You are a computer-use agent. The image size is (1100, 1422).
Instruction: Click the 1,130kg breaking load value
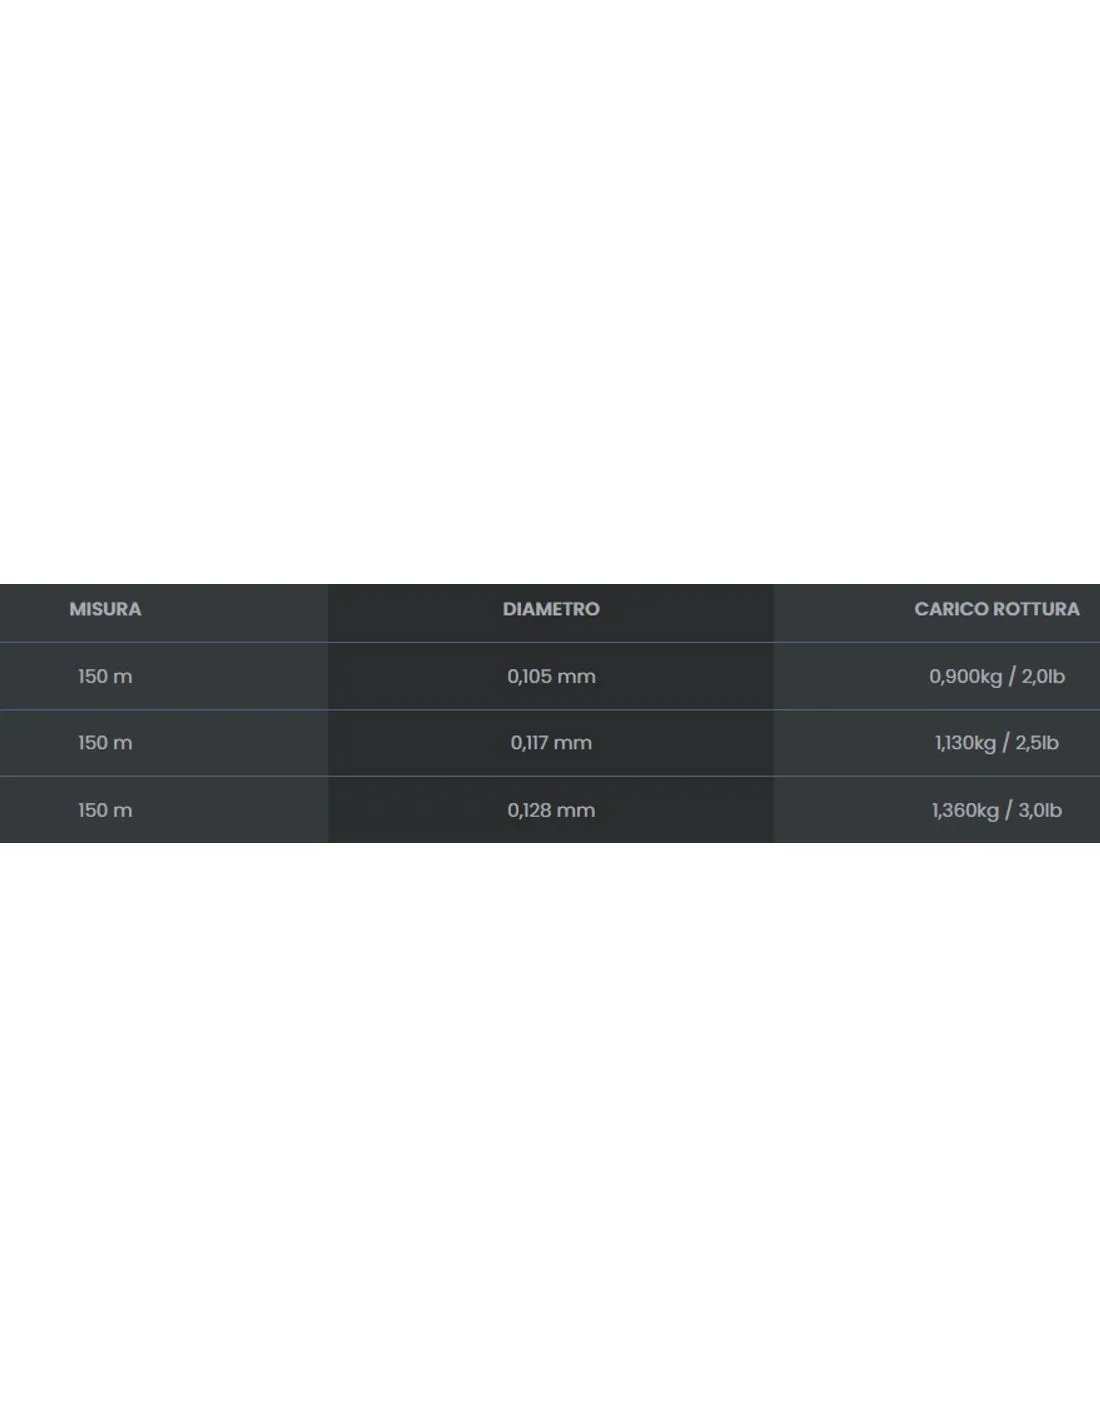point(966,743)
